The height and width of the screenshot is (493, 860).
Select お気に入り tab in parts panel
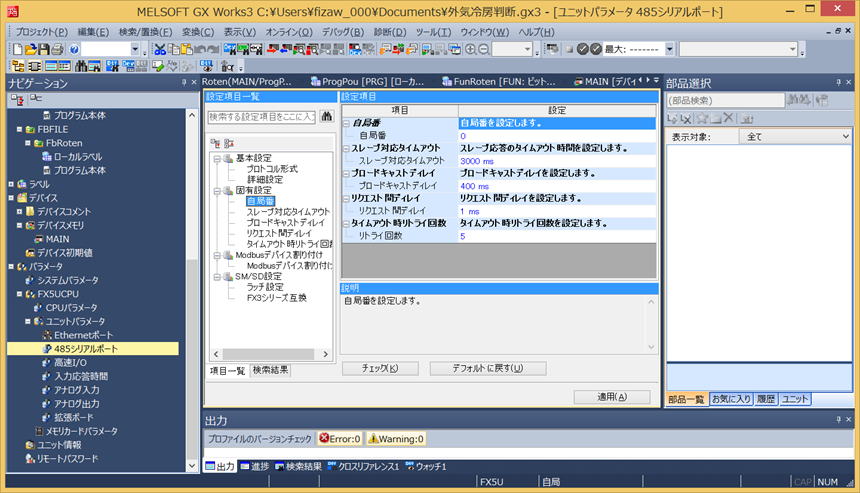731,399
